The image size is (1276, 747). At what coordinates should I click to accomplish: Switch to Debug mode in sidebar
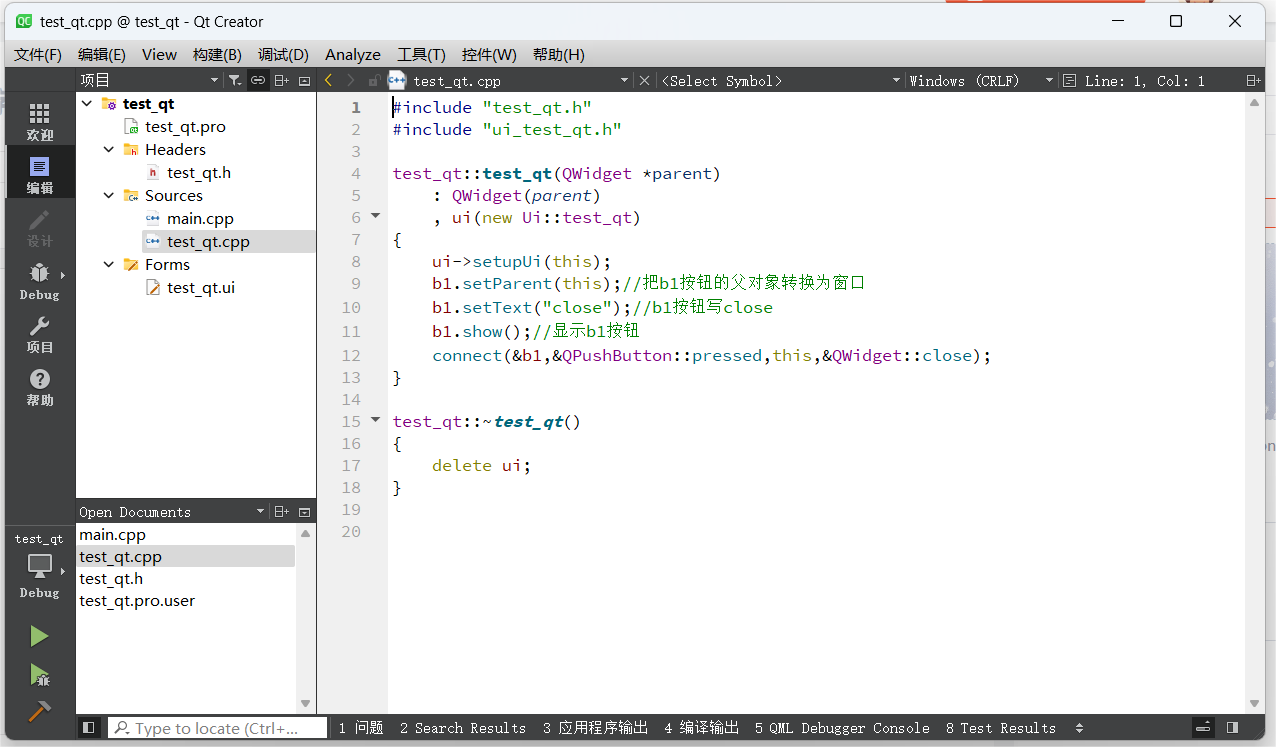(39, 280)
